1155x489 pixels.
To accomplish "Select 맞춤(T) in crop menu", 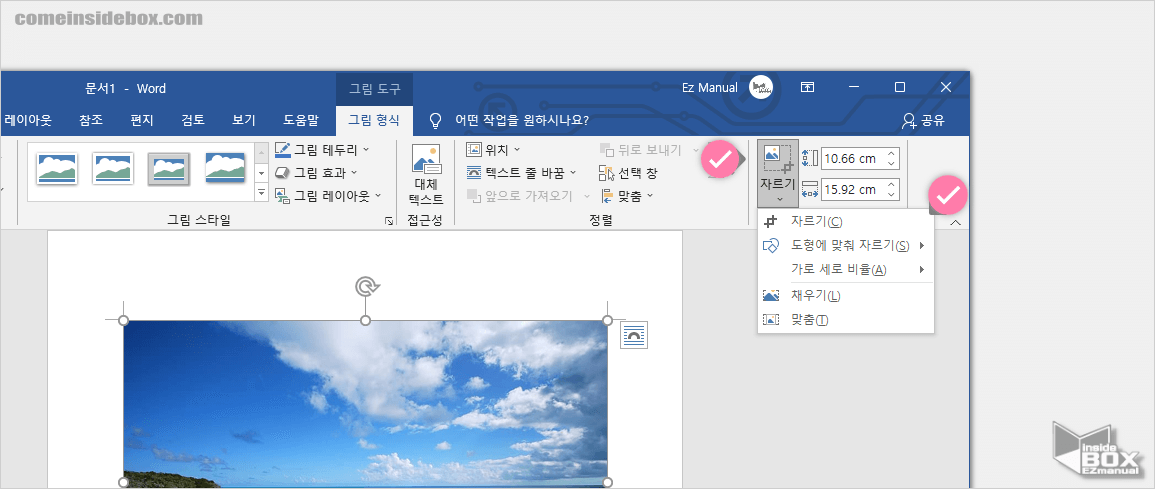I will (x=846, y=320).
